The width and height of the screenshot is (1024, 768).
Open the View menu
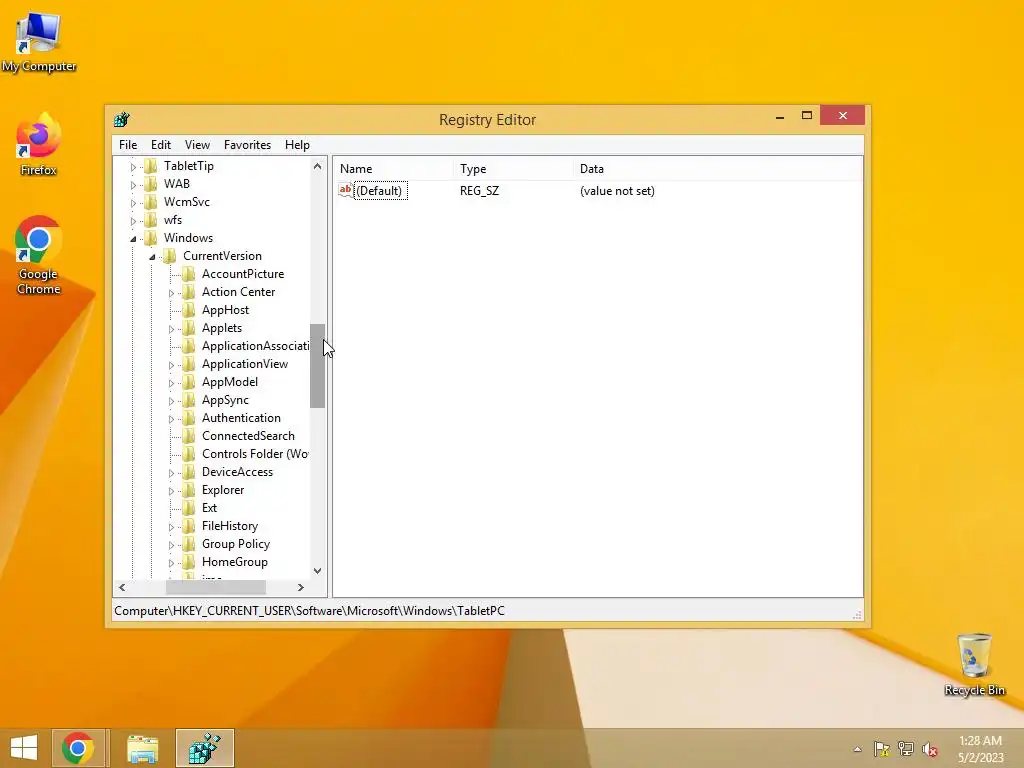tap(197, 145)
